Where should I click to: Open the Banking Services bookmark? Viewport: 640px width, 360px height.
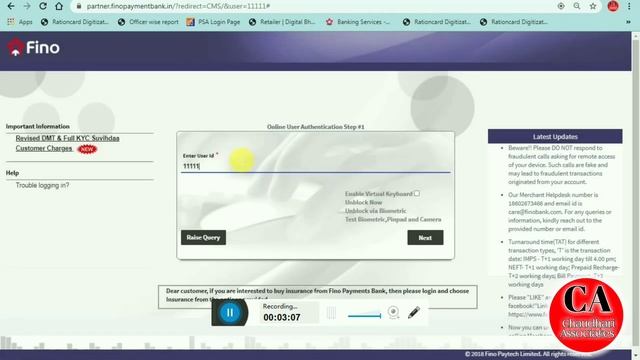tap(358, 22)
